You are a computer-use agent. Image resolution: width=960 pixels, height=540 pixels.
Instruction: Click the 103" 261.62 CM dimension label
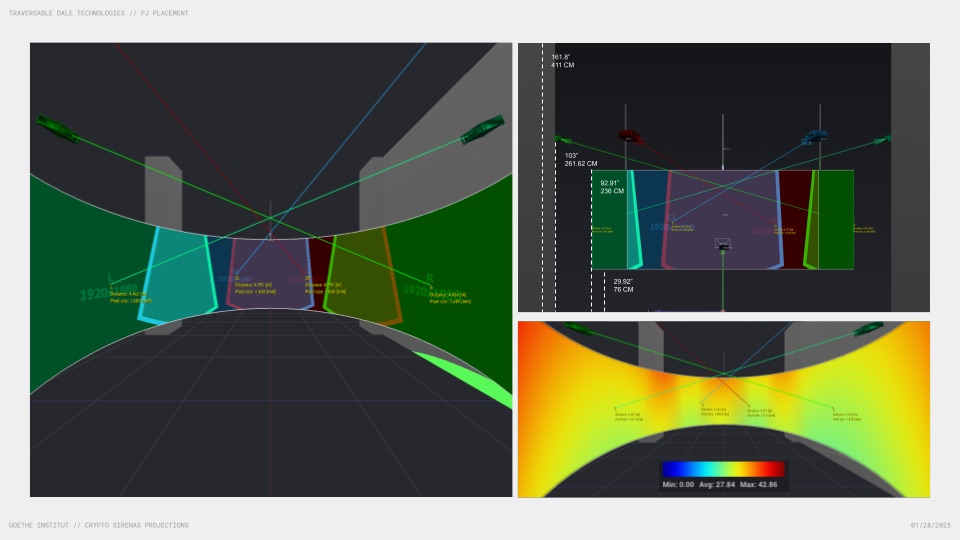click(x=580, y=160)
